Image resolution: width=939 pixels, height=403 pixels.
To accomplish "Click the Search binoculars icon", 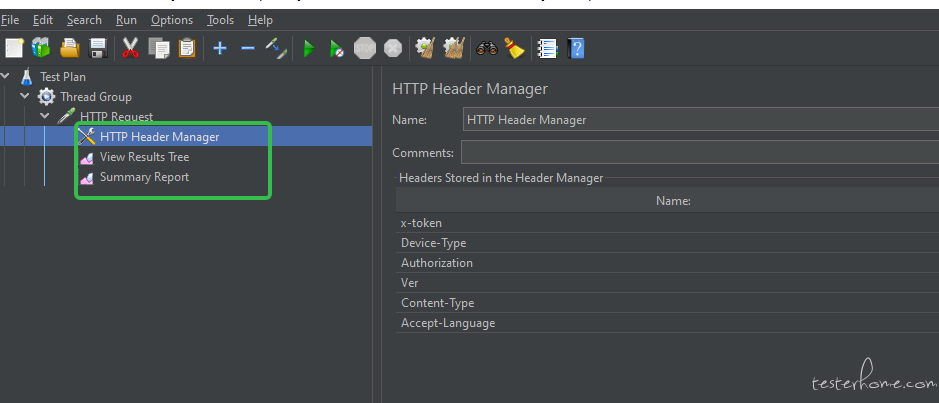I will click(487, 47).
